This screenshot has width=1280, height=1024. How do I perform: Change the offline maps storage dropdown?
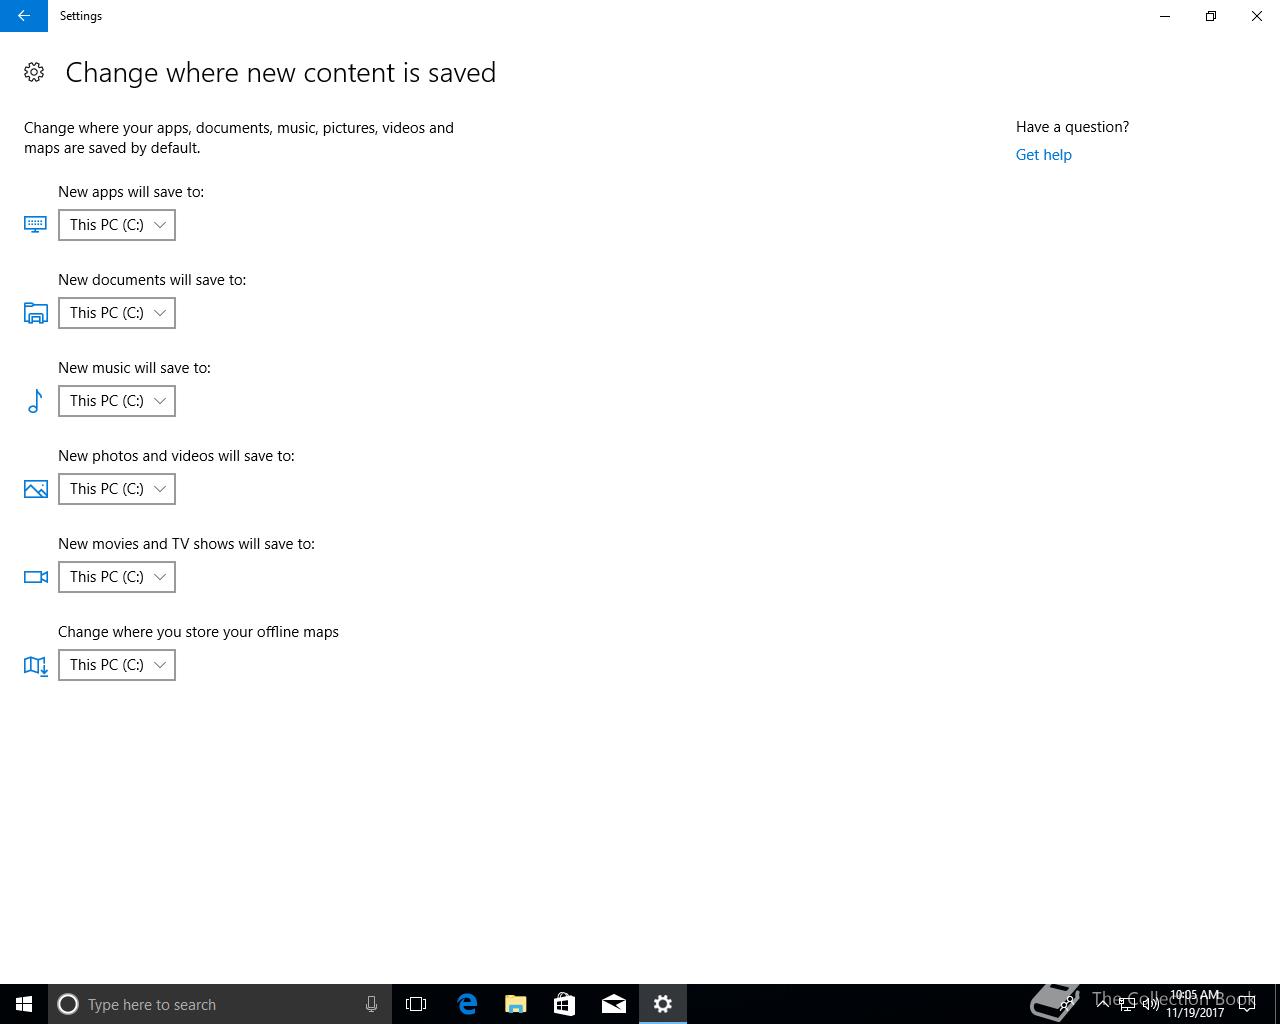tap(117, 665)
